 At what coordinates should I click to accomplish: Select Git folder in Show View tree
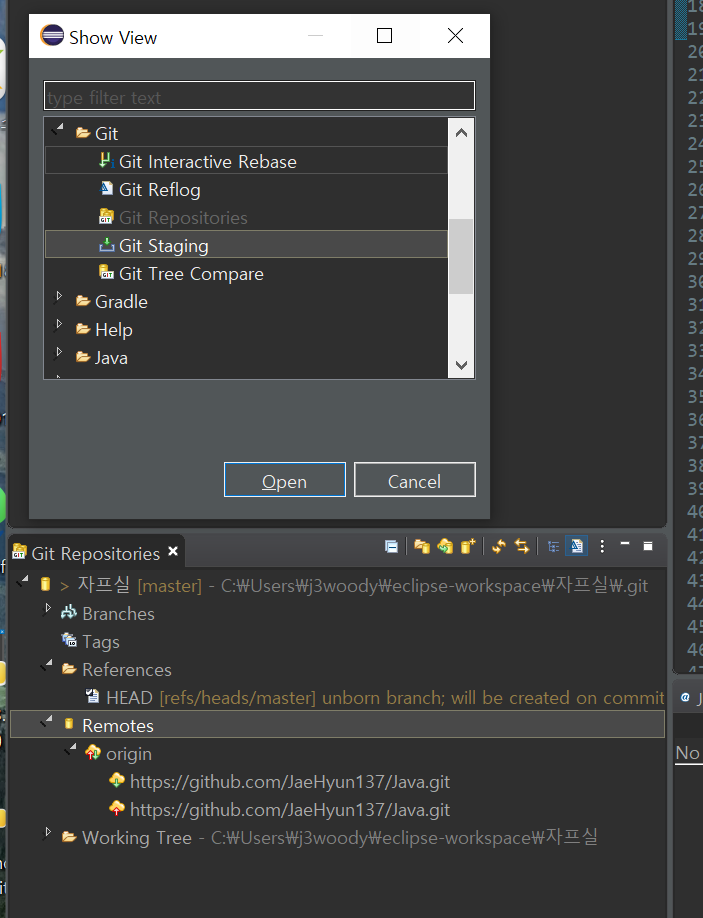click(106, 133)
